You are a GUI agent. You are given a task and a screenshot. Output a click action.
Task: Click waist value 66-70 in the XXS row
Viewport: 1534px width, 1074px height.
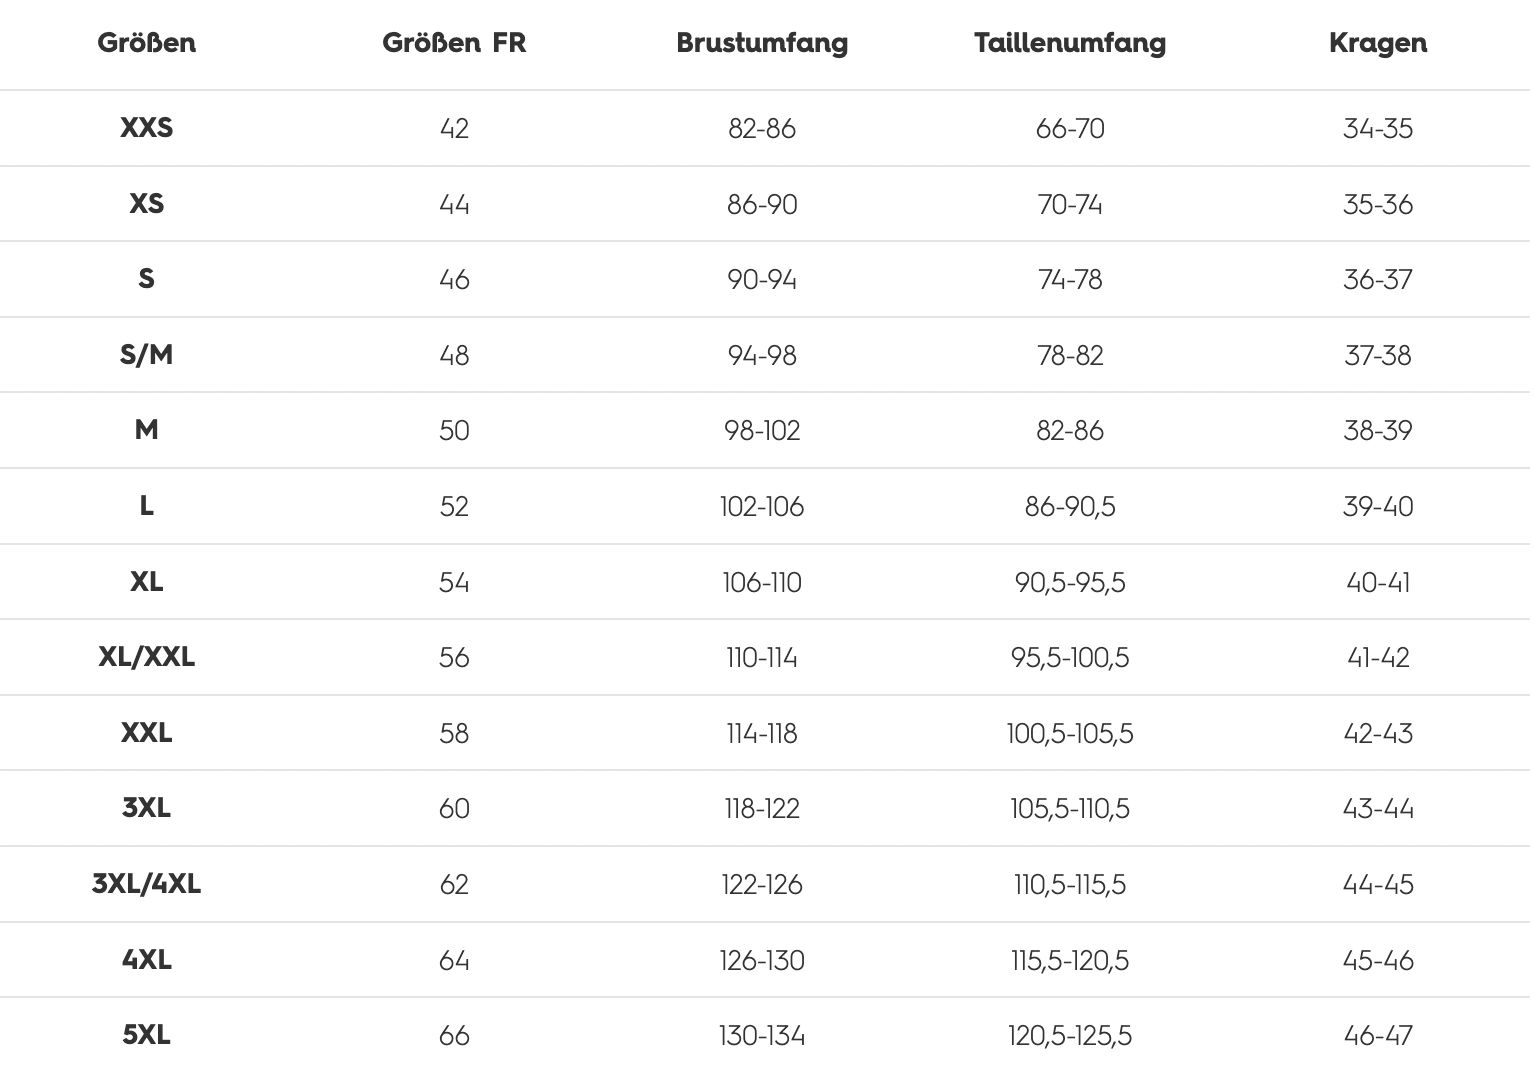1070,129
